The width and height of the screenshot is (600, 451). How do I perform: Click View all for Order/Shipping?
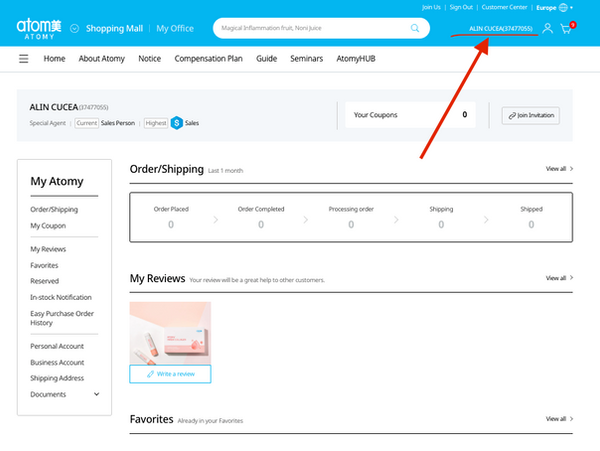(559, 169)
